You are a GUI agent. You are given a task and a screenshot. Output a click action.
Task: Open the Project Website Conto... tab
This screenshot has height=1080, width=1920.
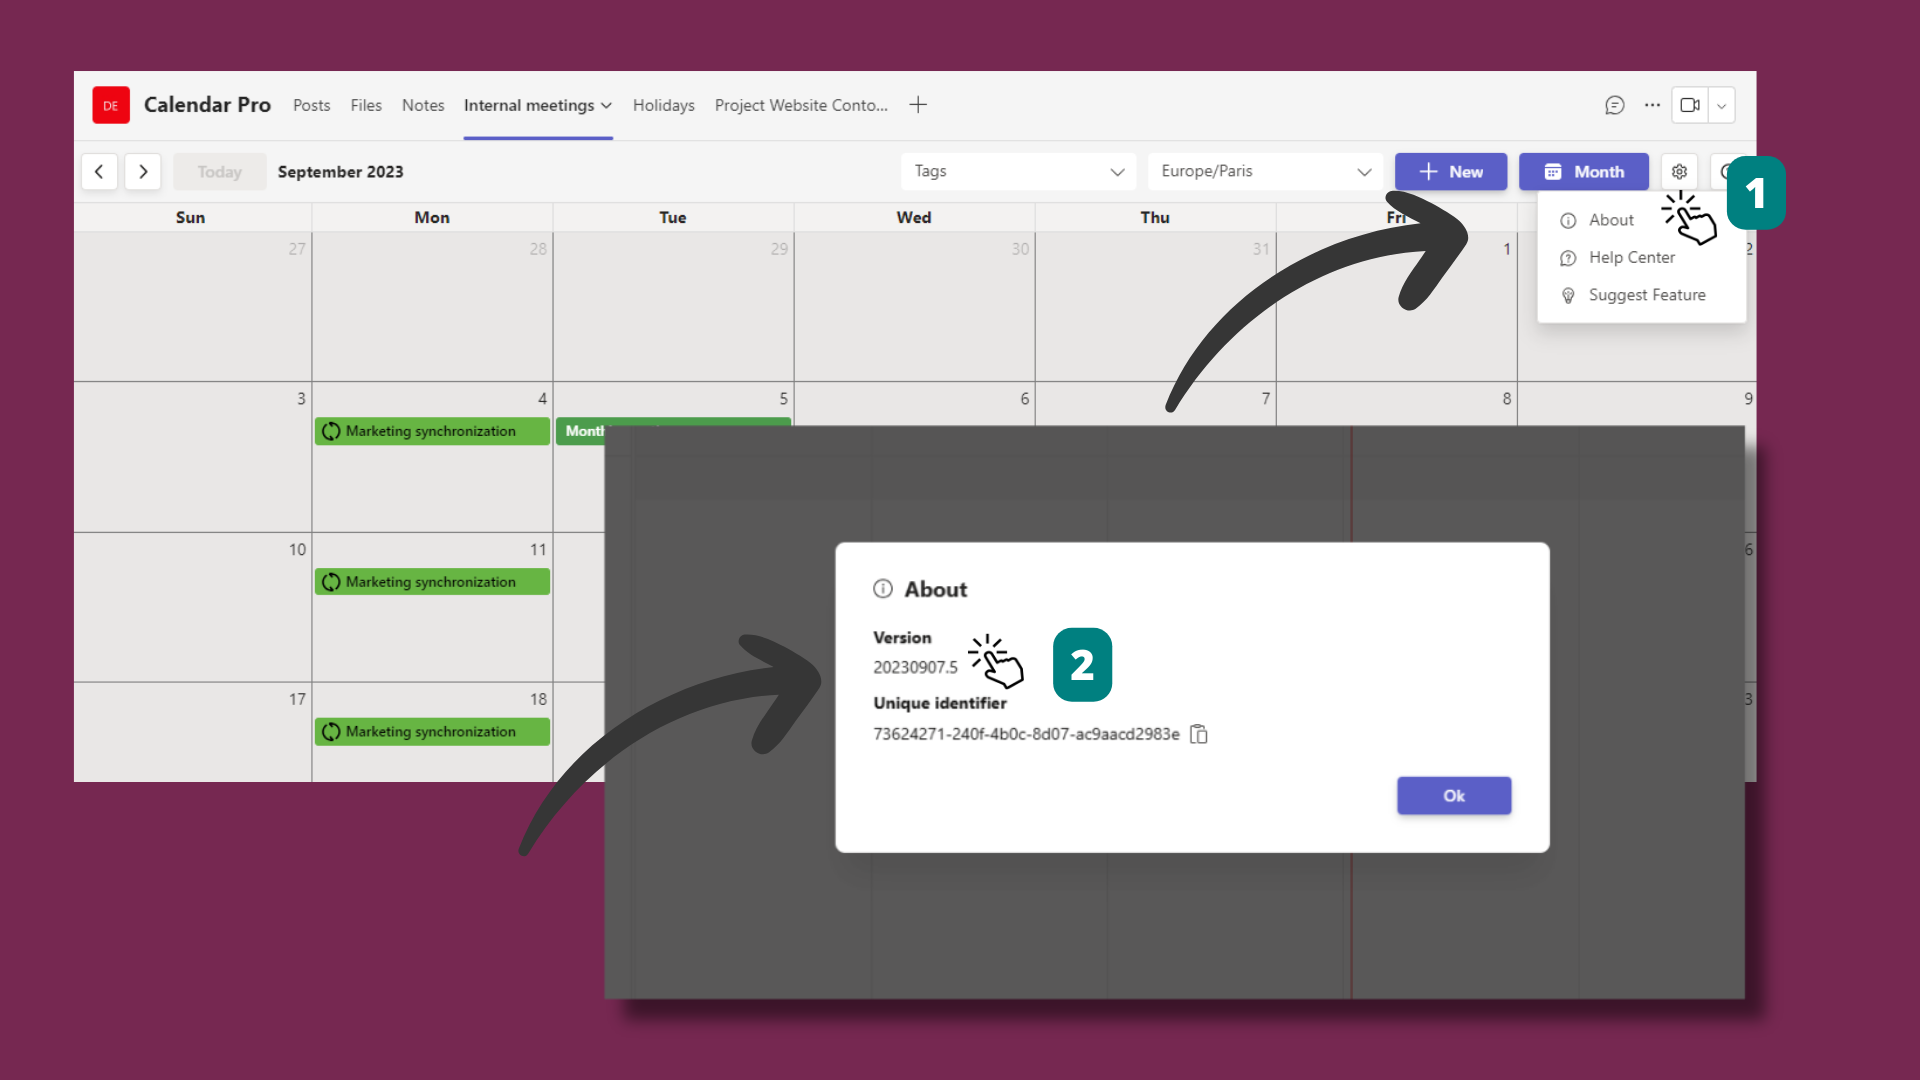point(801,105)
